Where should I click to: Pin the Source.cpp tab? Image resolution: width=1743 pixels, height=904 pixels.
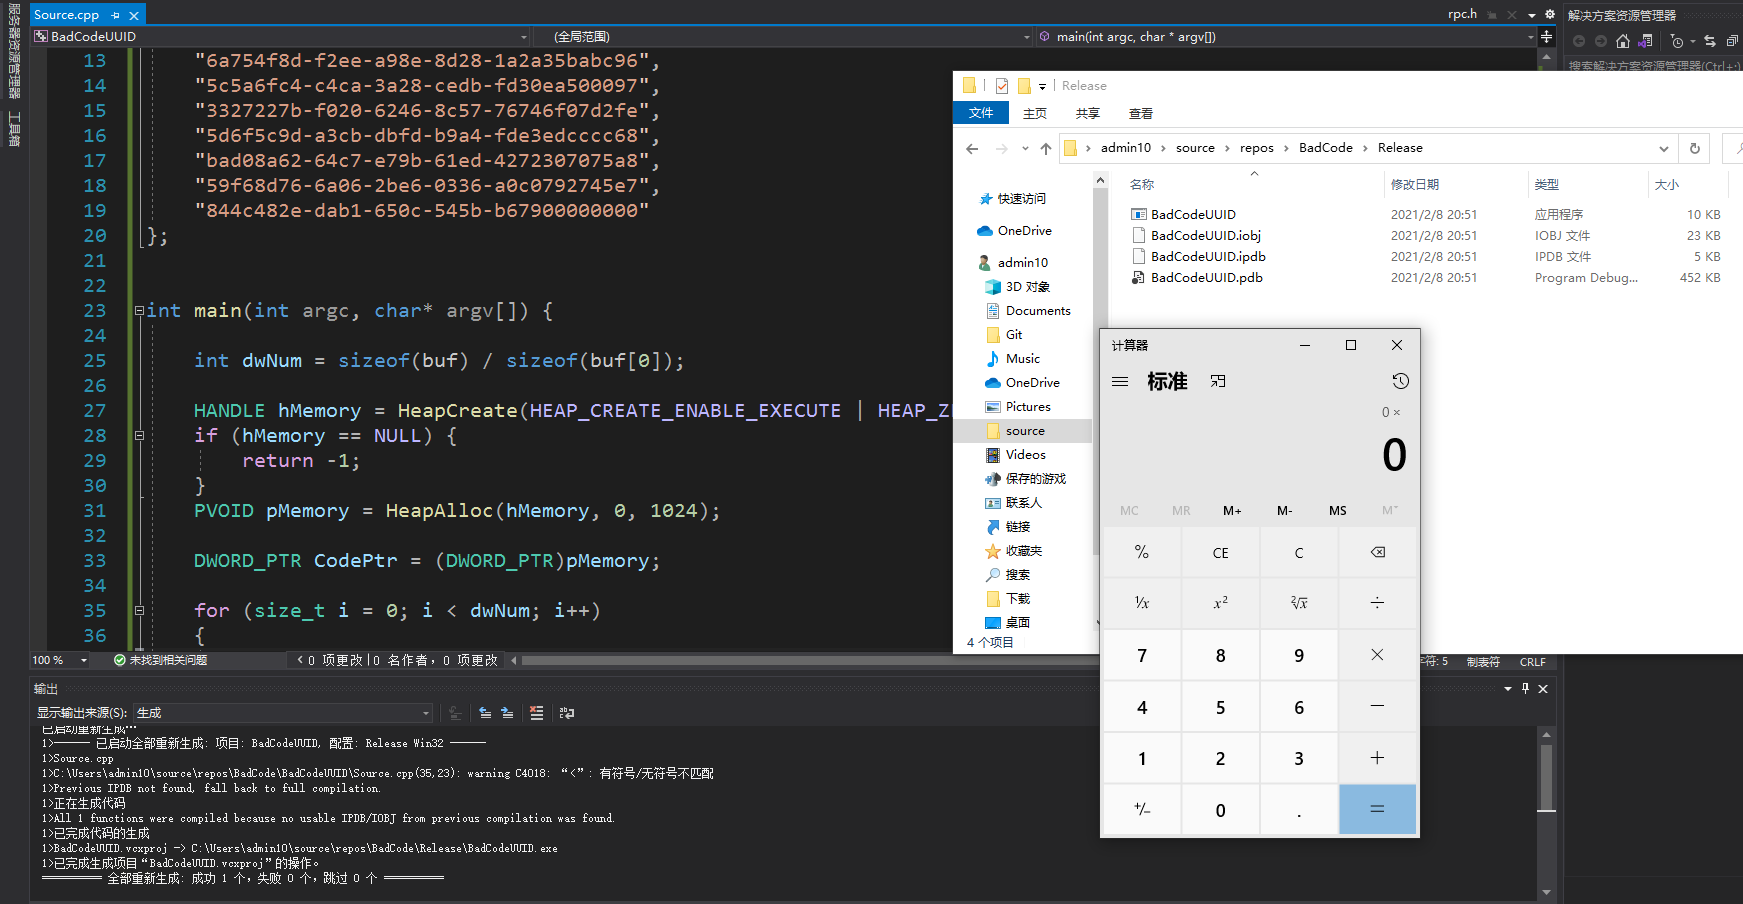[116, 15]
